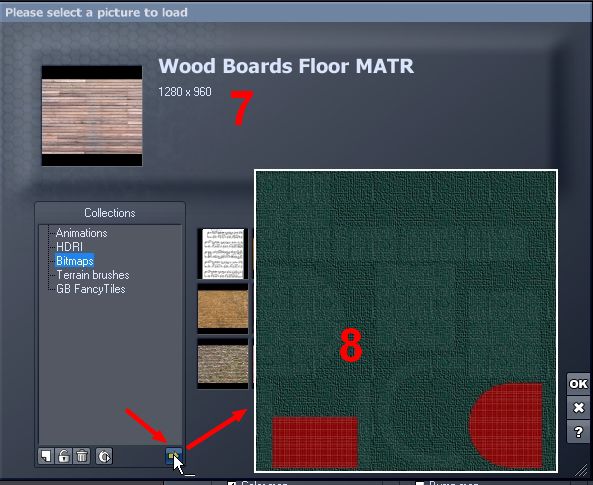Open help with the question mark button
This screenshot has height=485, width=593.
578,432
